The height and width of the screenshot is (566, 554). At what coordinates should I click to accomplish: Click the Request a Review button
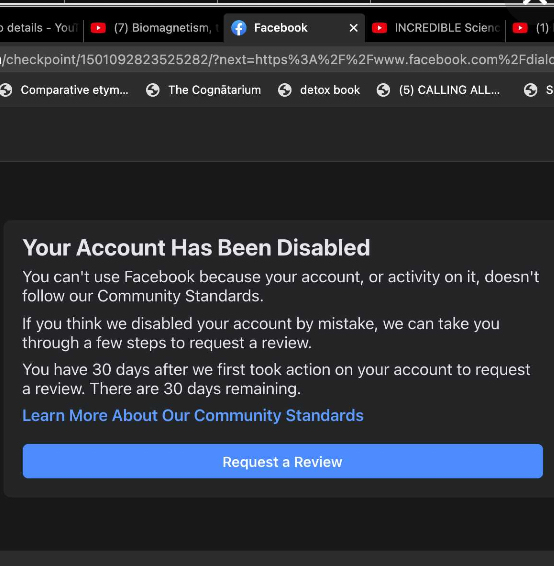(x=283, y=461)
